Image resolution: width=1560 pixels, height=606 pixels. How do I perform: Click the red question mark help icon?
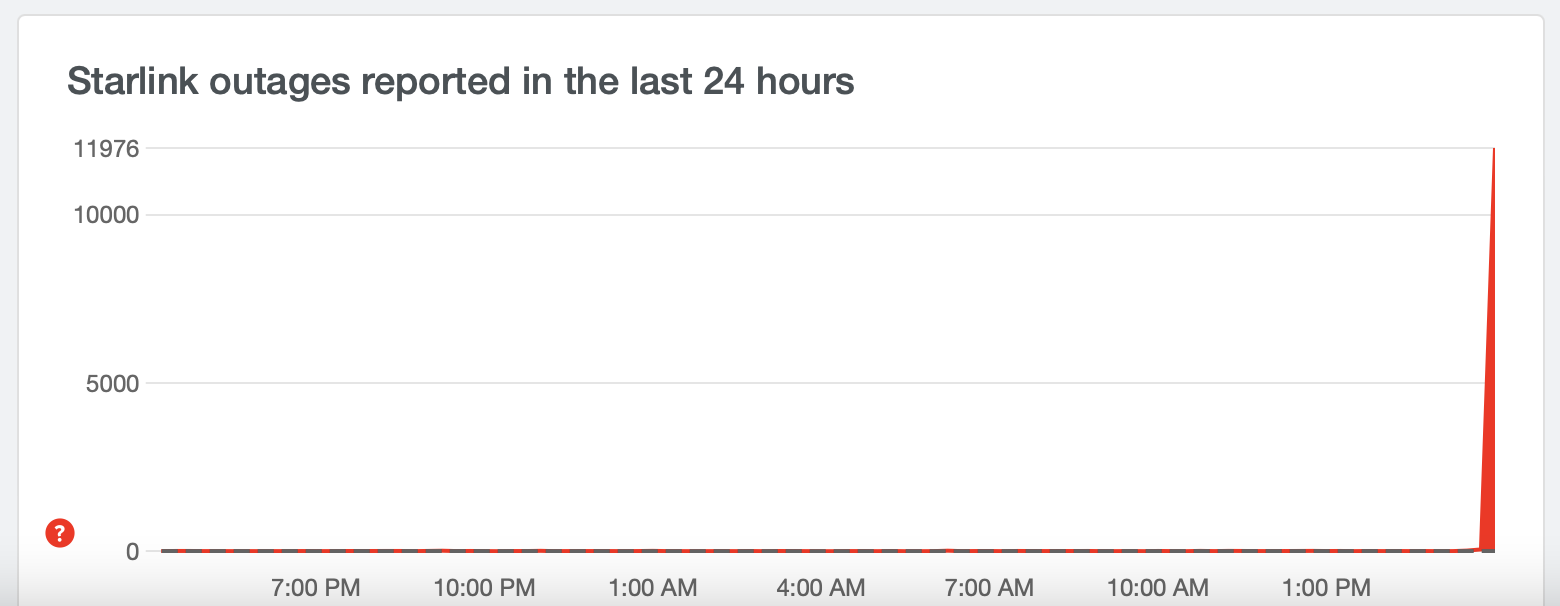click(x=60, y=534)
